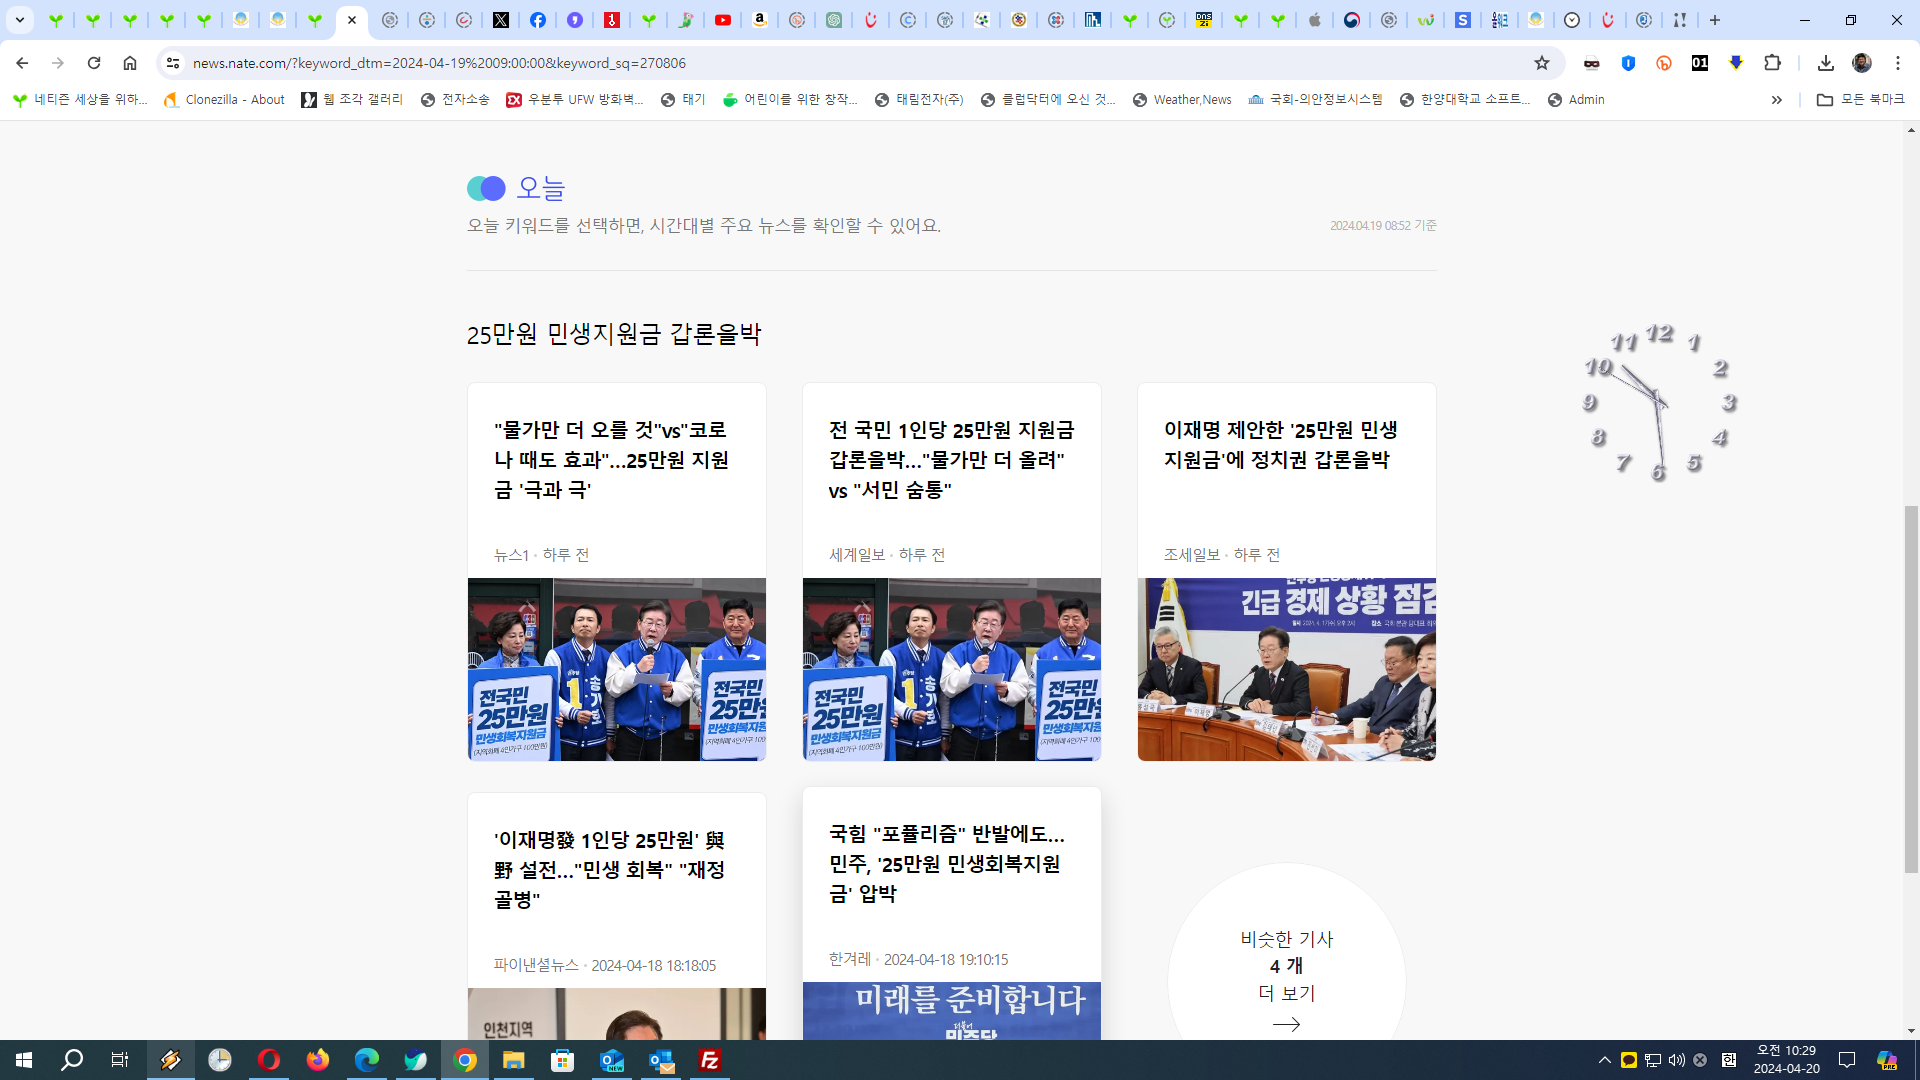Click the 조세일보 meeting thumbnail photo
The width and height of the screenshot is (1920, 1080).
click(x=1287, y=669)
